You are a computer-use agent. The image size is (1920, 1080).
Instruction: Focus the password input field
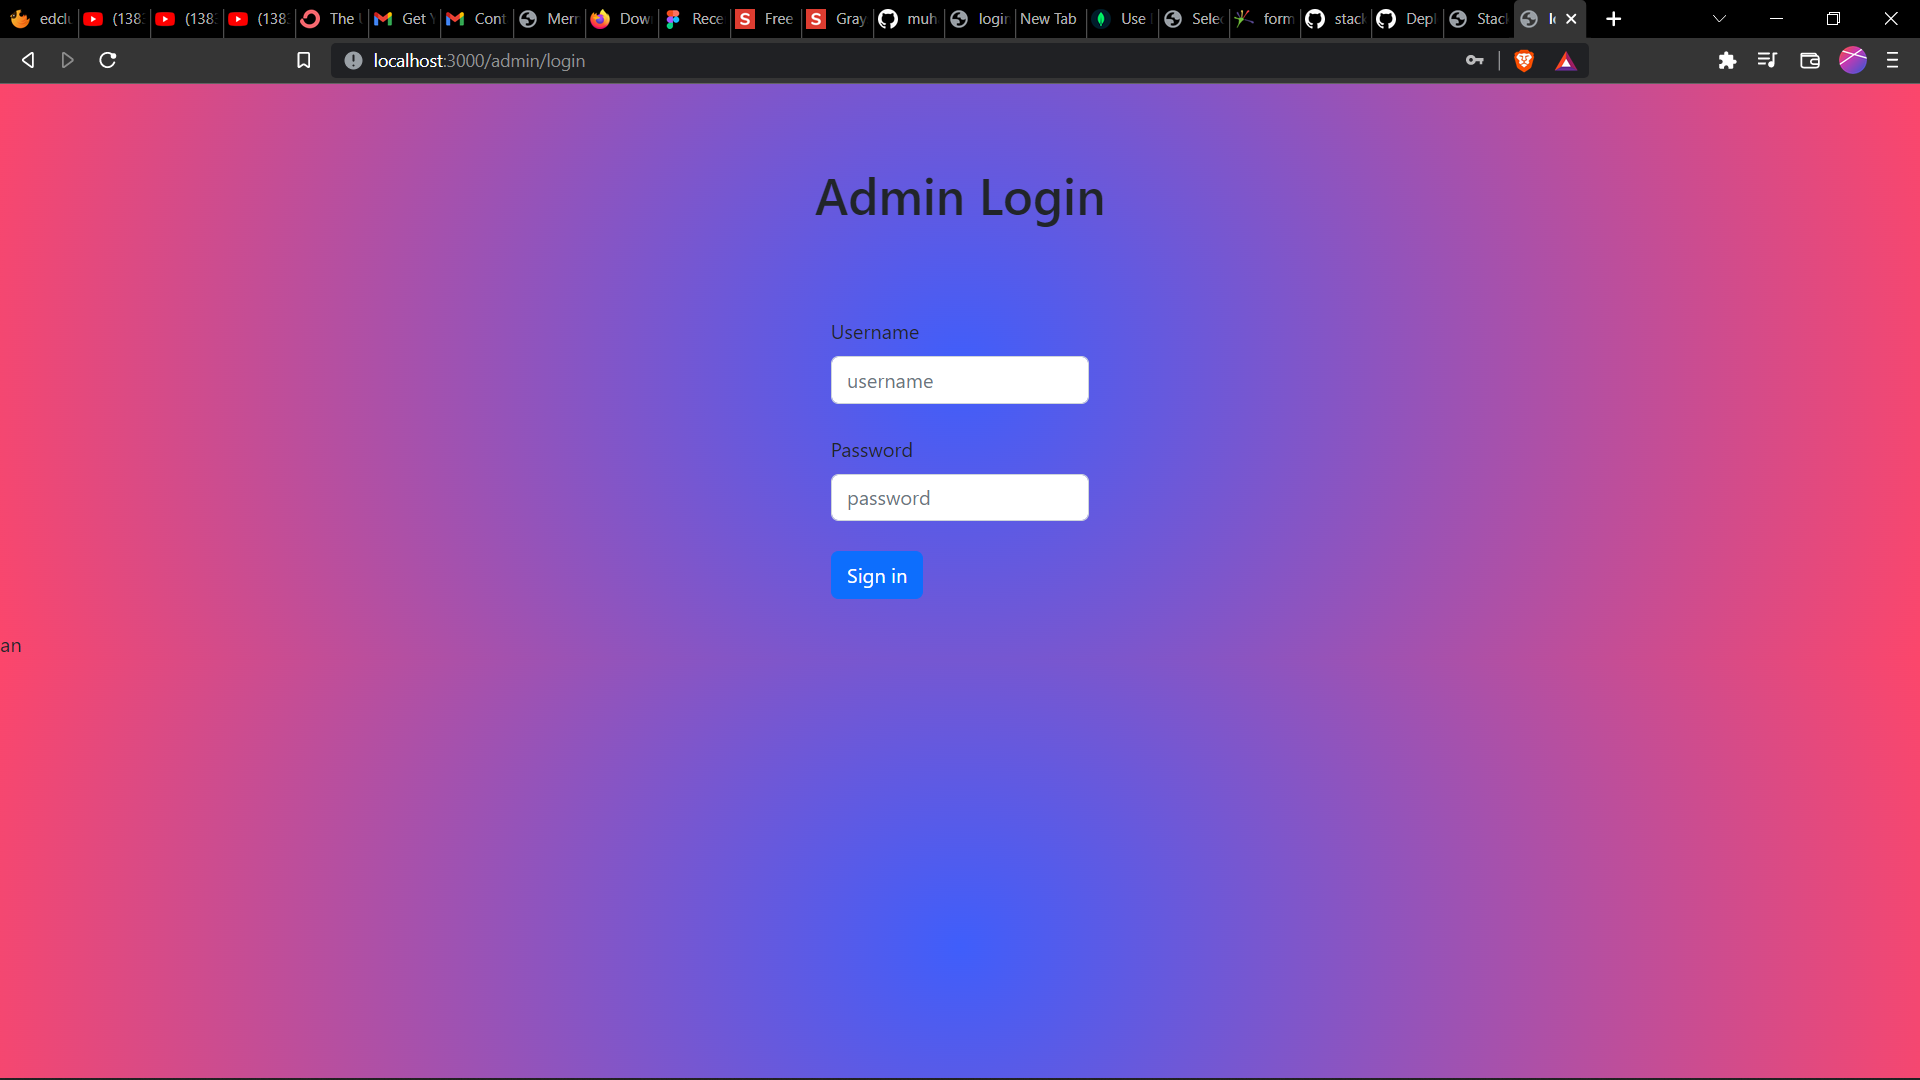click(x=959, y=498)
